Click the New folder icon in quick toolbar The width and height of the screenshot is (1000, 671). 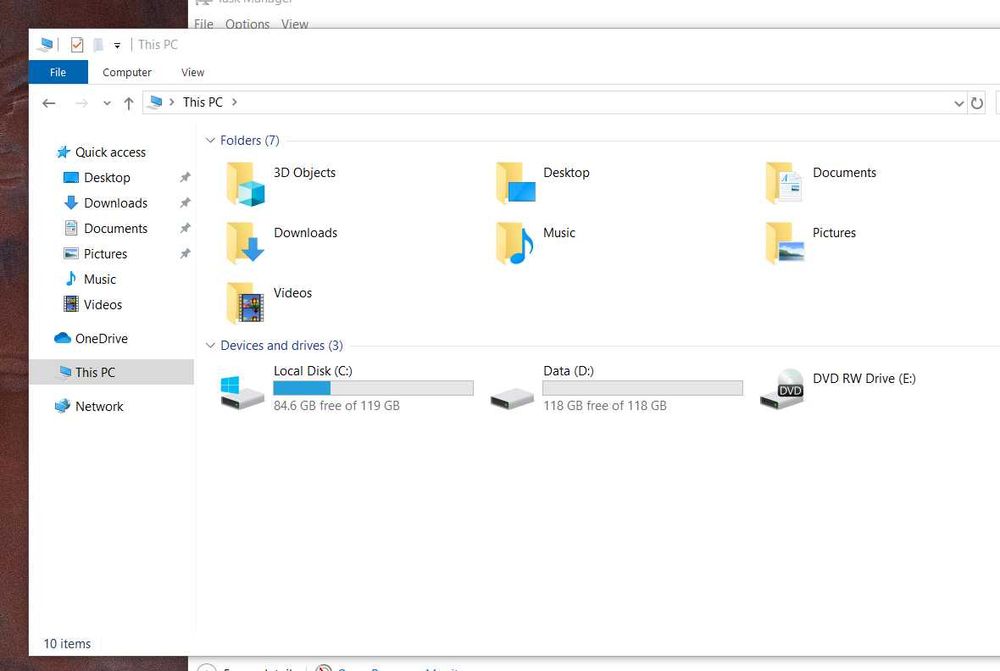tap(98, 45)
